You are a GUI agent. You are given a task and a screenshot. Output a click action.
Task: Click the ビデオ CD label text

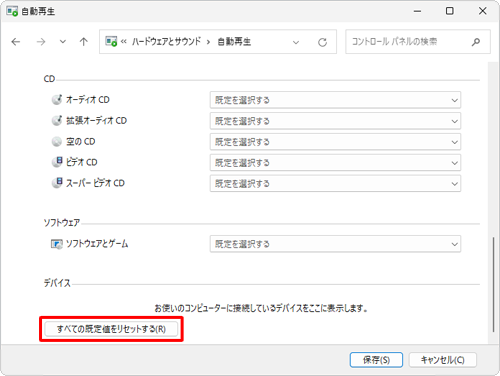tap(82, 162)
